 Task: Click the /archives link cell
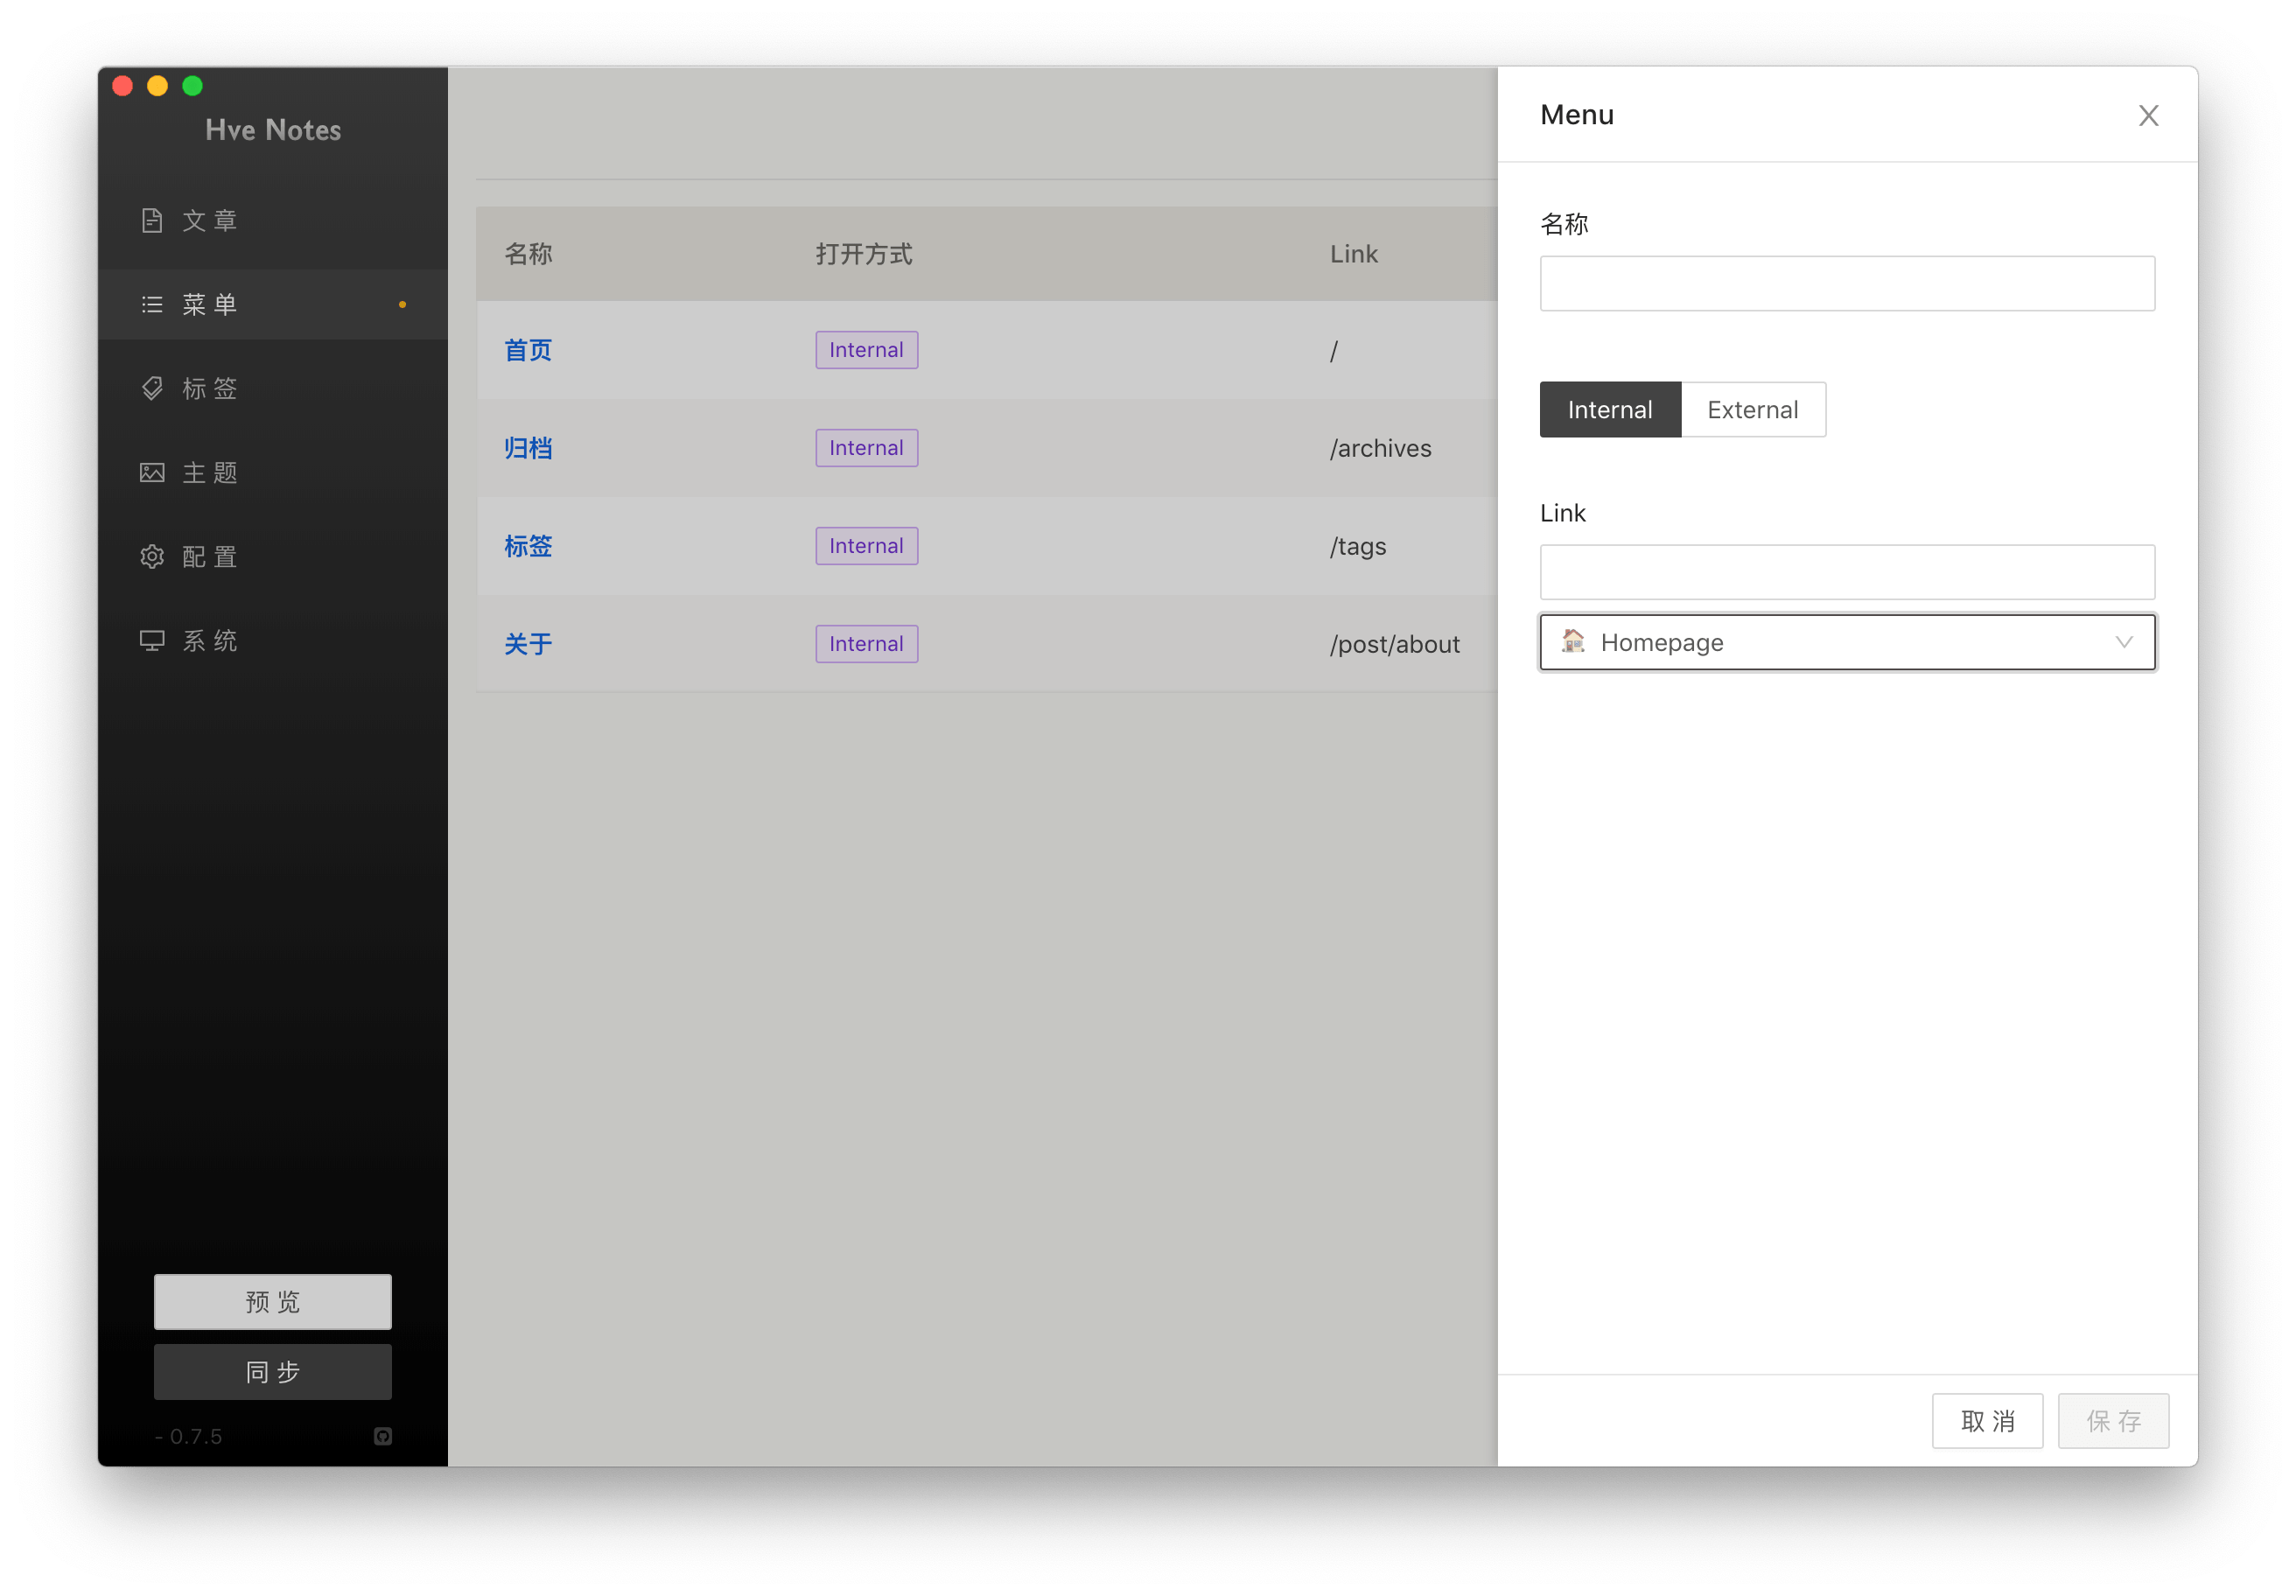(x=1380, y=448)
